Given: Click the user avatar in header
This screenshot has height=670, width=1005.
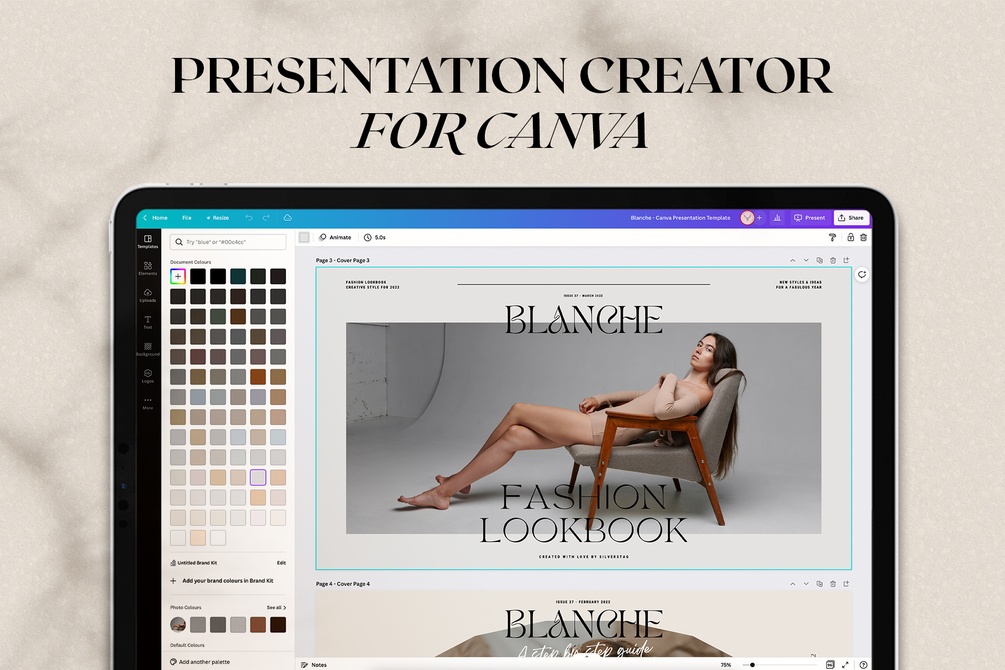Looking at the screenshot, I should pos(747,218).
